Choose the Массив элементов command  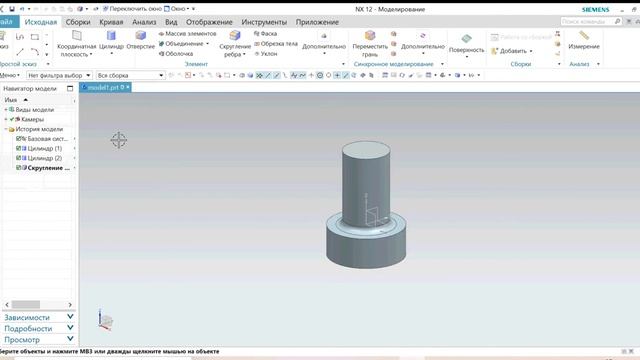pyautogui.click(x=187, y=33)
